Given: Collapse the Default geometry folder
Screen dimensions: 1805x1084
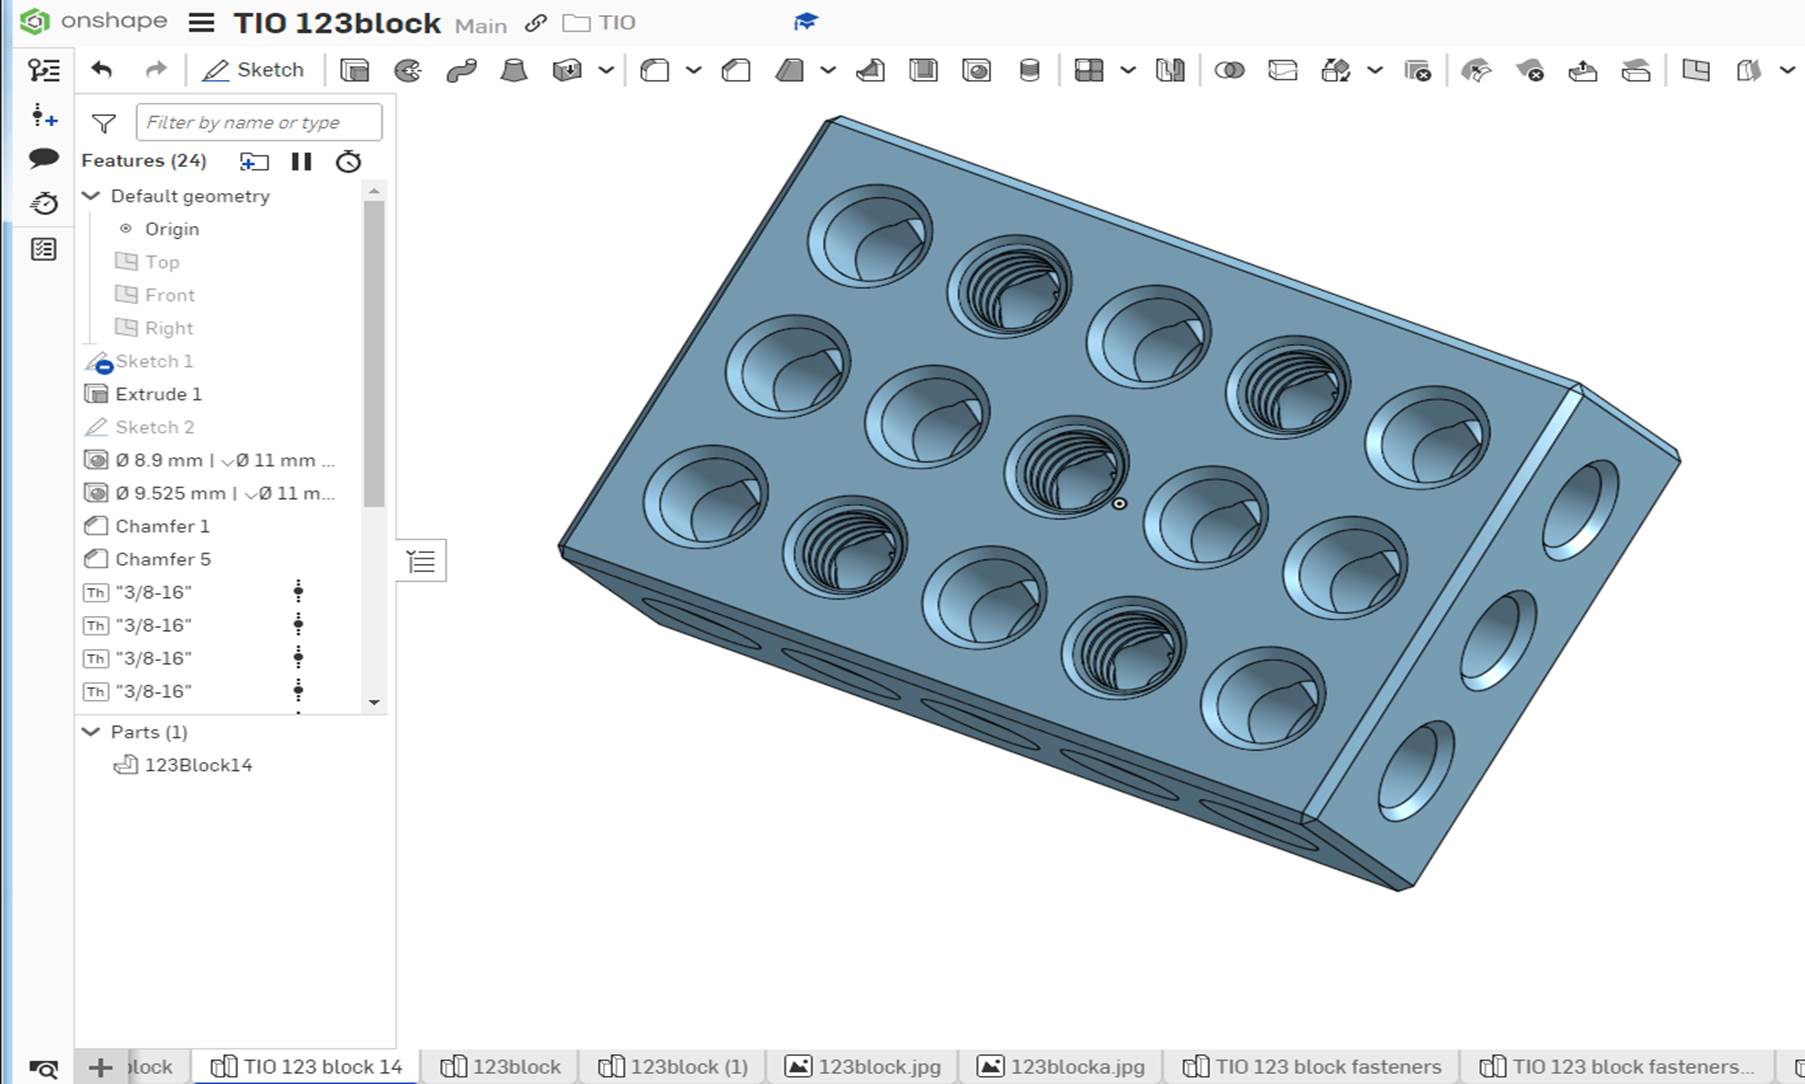Looking at the screenshot, I should [91, 196].
